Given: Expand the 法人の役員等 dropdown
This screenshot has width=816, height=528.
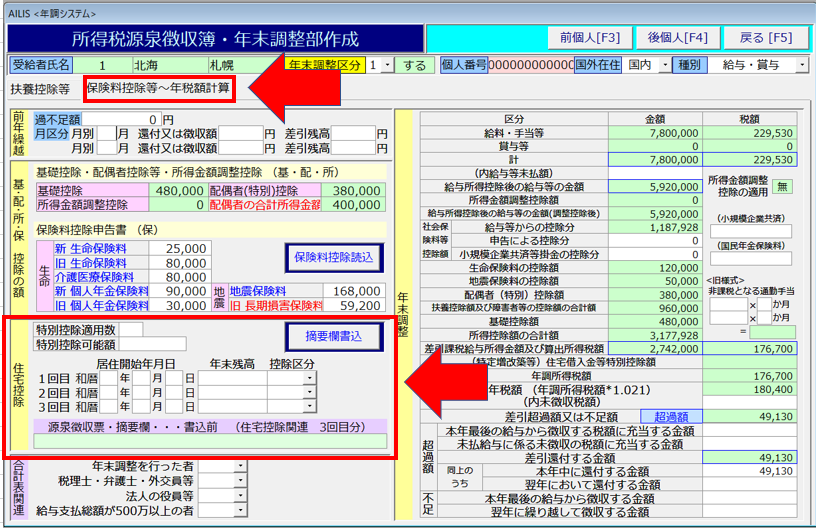Looking at the screenshot, I should (240, 494).
